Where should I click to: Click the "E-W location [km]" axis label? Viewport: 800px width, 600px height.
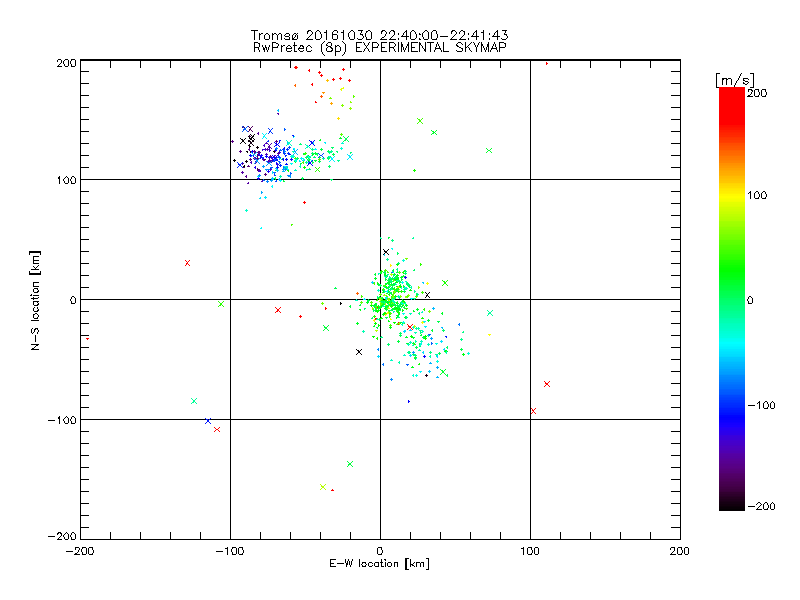(379, 564)
